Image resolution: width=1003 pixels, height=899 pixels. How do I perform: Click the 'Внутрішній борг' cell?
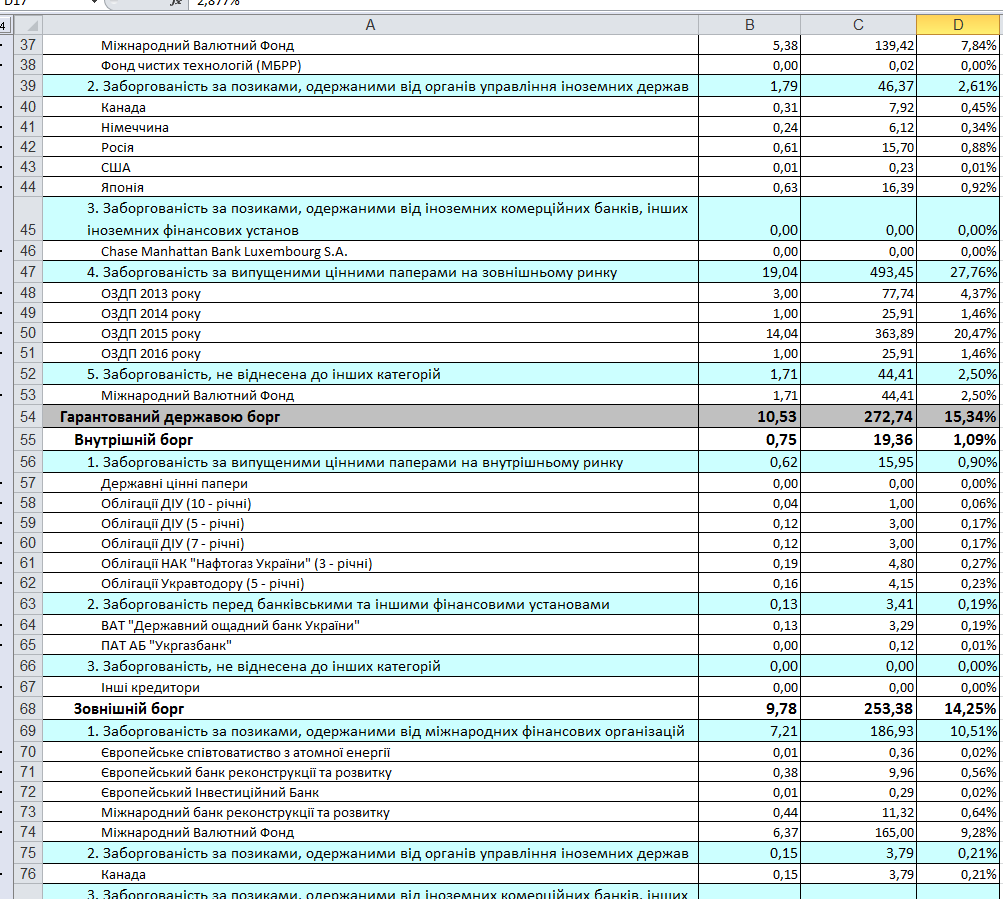[133, 440]
